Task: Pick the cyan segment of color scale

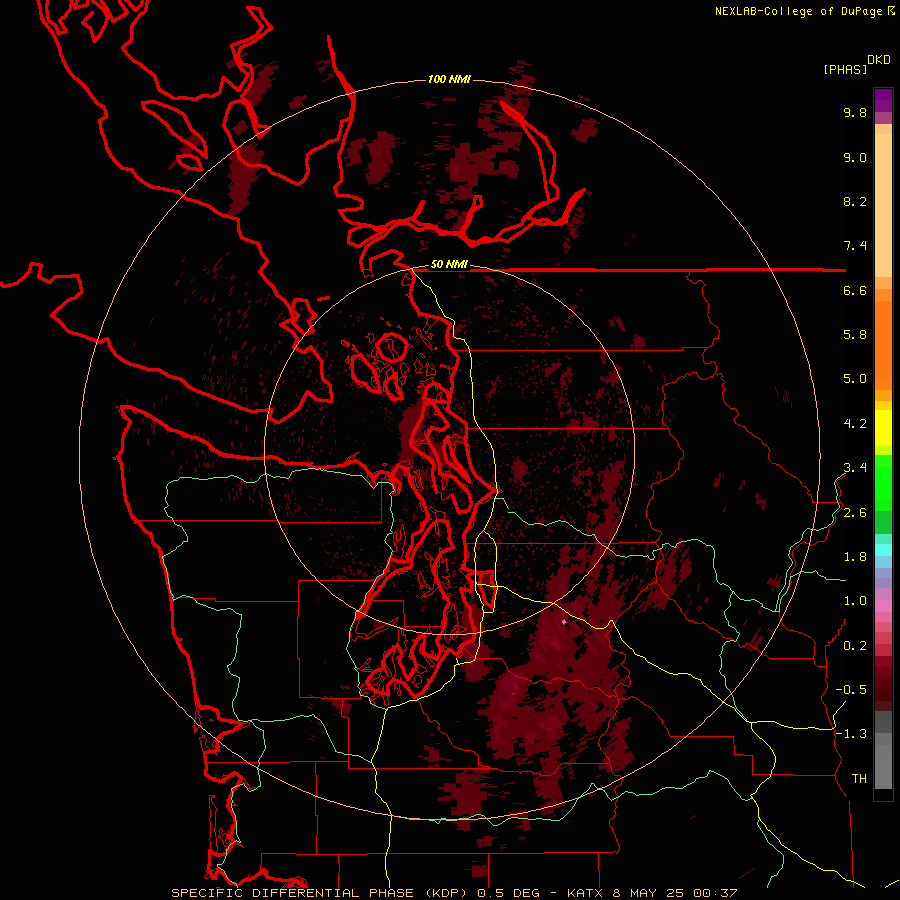Action: tap(883, 550)
